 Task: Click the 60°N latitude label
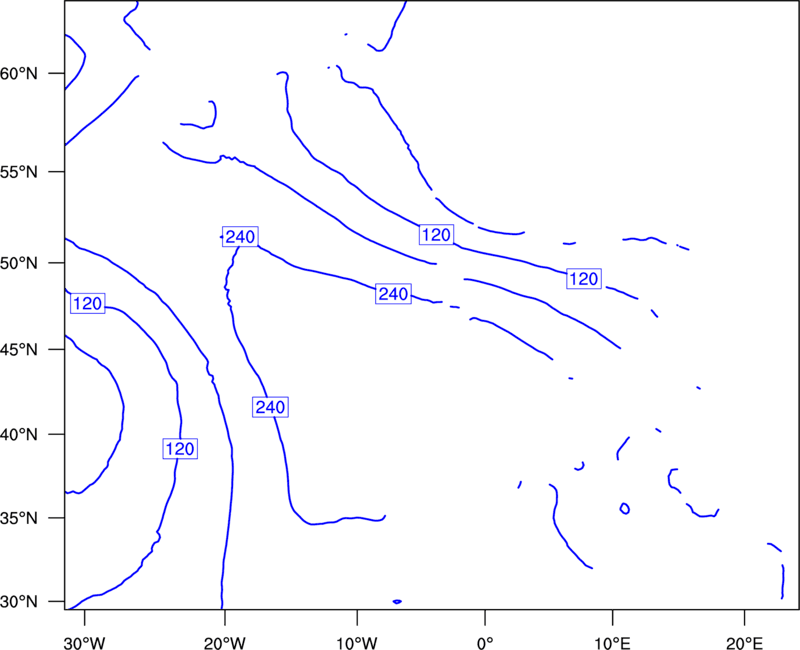click(19, 73)
